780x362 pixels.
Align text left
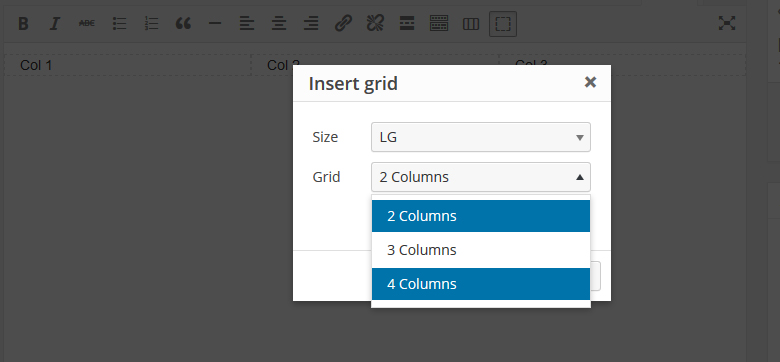tap(247, 23)
